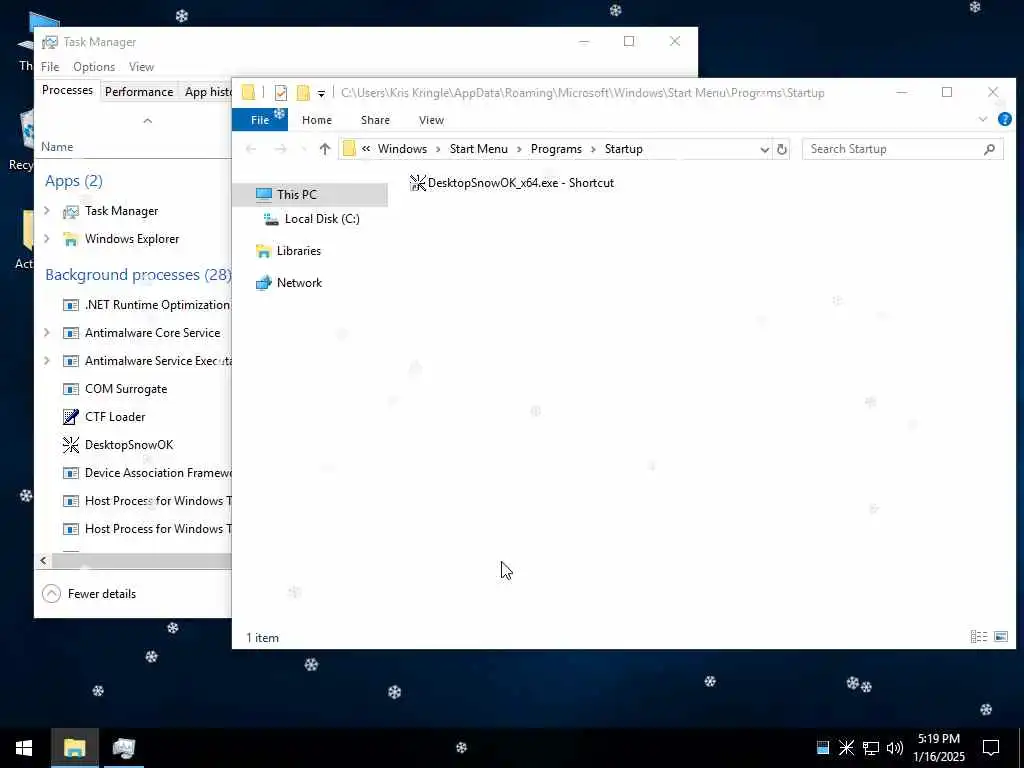
Task: Click New Folder quick access toolbar icon
Action: [303, 93]
